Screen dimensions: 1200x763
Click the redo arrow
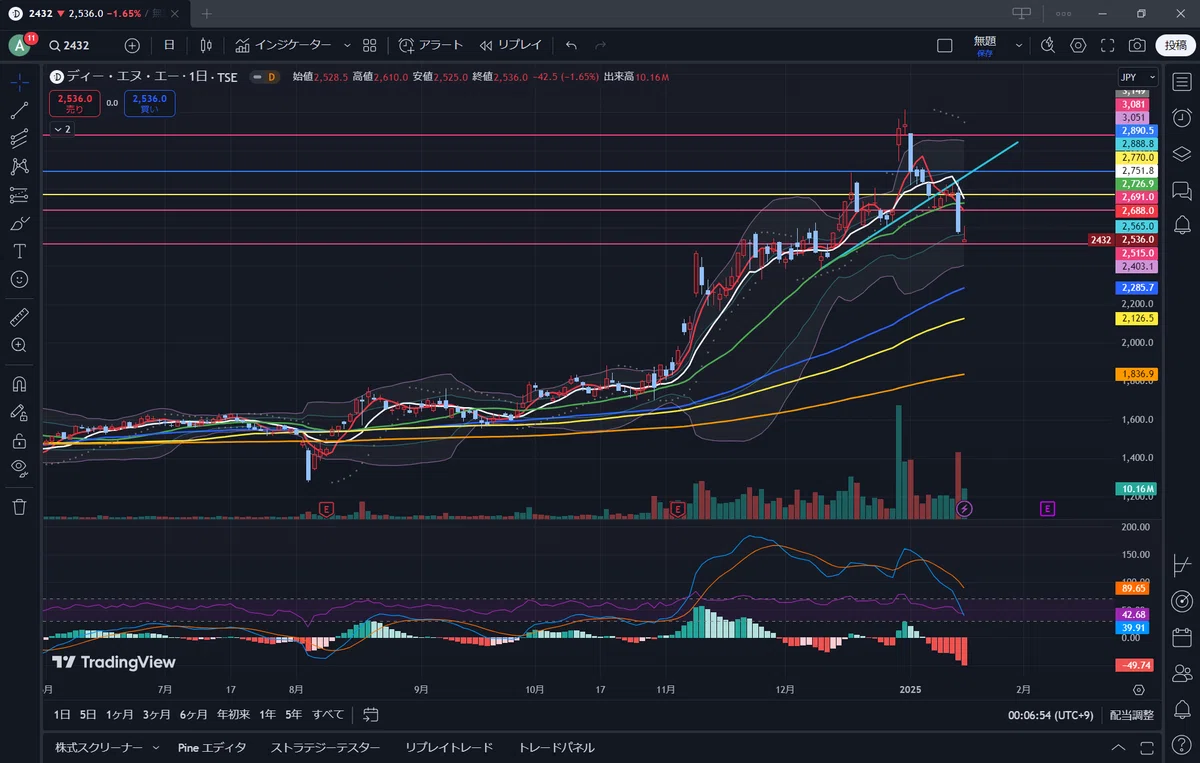pyautogui.click(x=600, y=45)
